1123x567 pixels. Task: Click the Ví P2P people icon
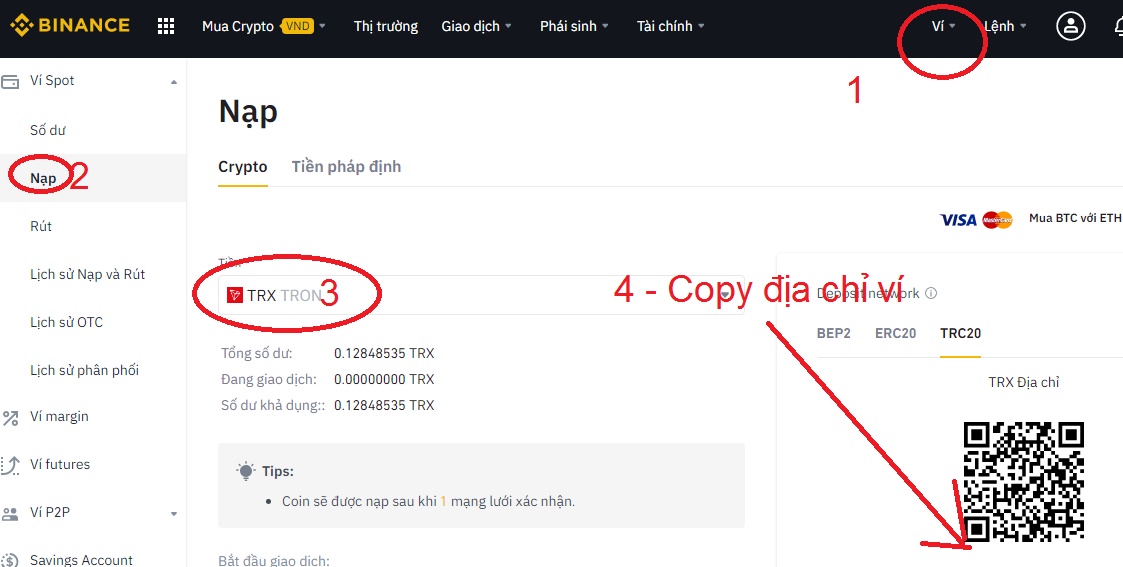10,513
